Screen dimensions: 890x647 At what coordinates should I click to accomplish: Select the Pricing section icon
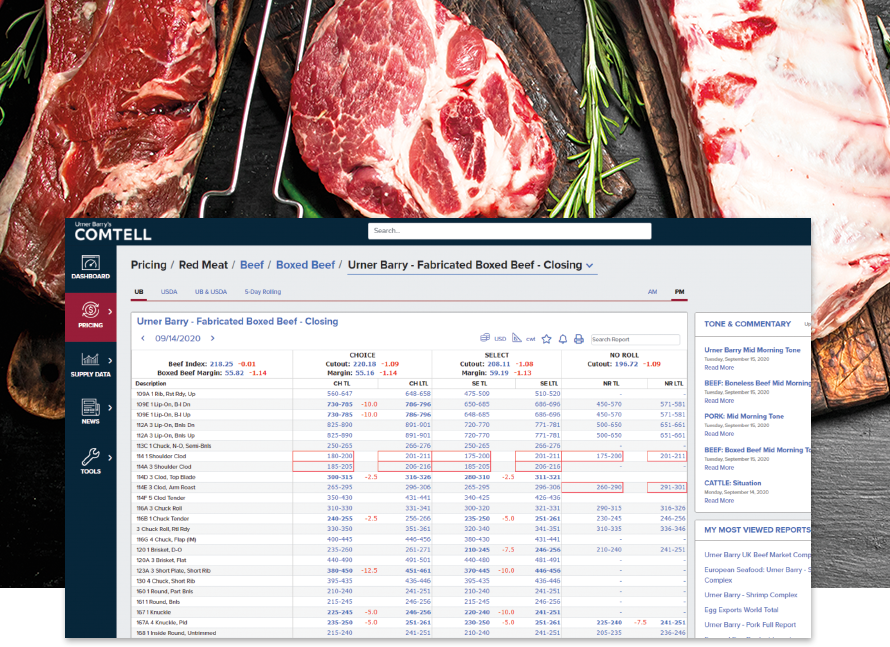coord(91,310)
